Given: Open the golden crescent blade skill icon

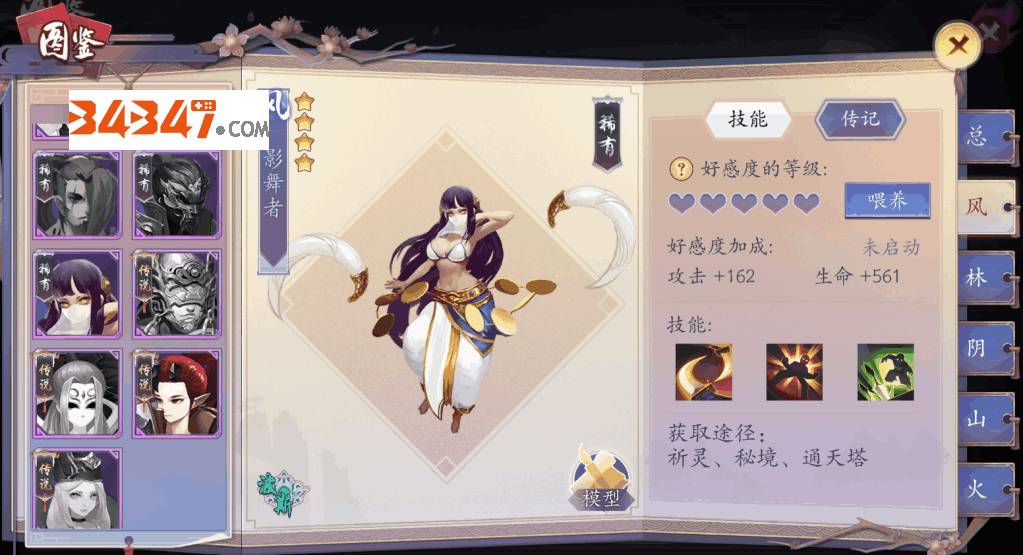Looking at the screenshot, I should [x=703, y=372].
